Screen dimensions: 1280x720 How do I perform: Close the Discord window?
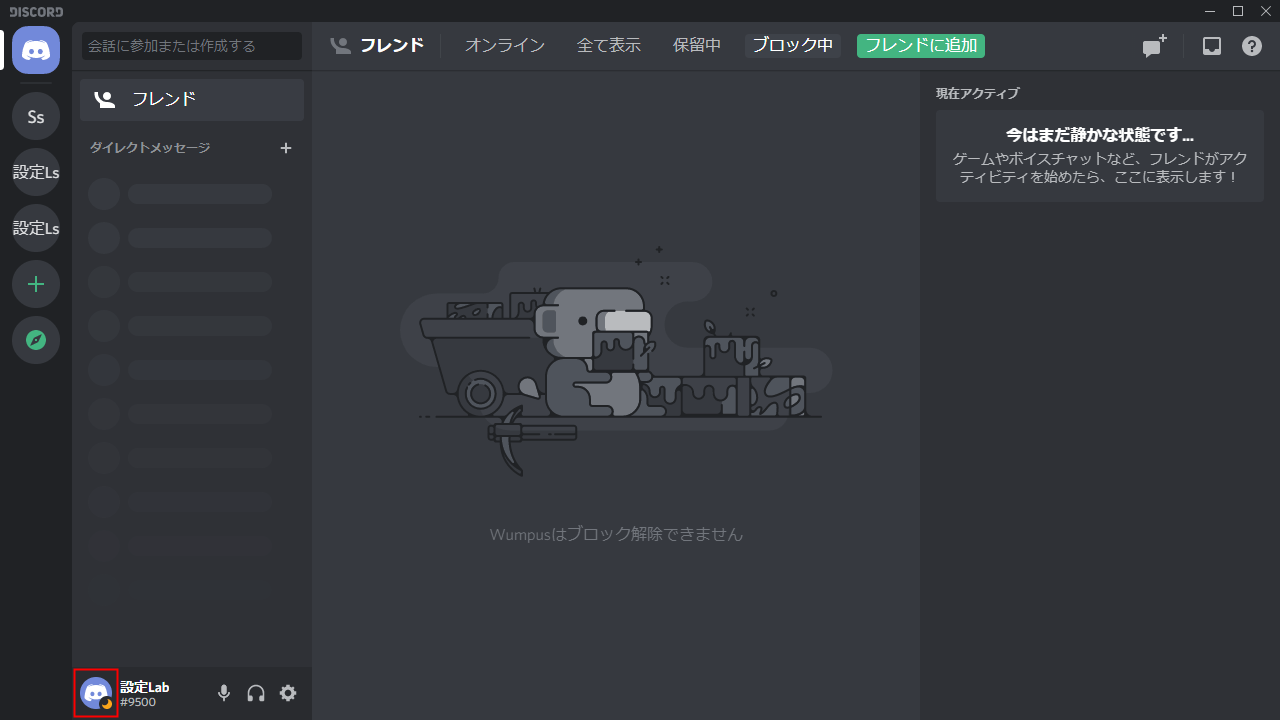click(x=1265, y=11)
